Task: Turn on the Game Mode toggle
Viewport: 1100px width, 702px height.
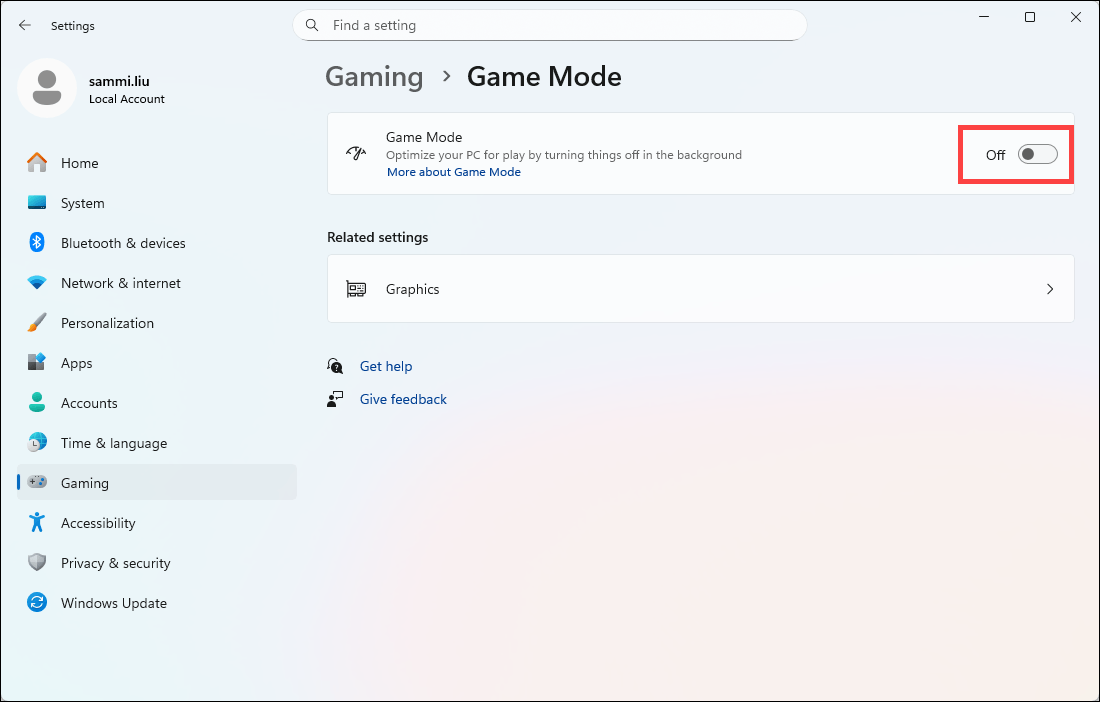Action: (x=1037, y=154)
